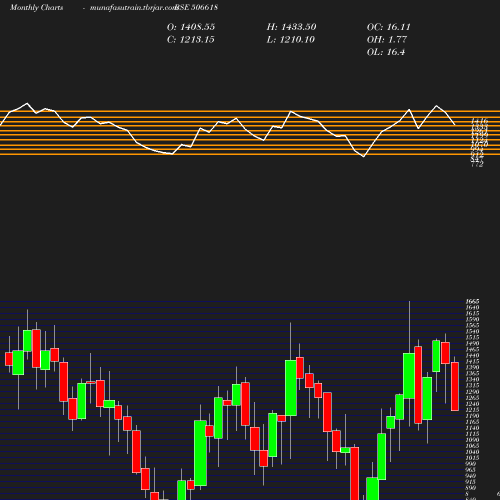
Task: Click the 'OH: 1.77' reading
Action: 387,40
